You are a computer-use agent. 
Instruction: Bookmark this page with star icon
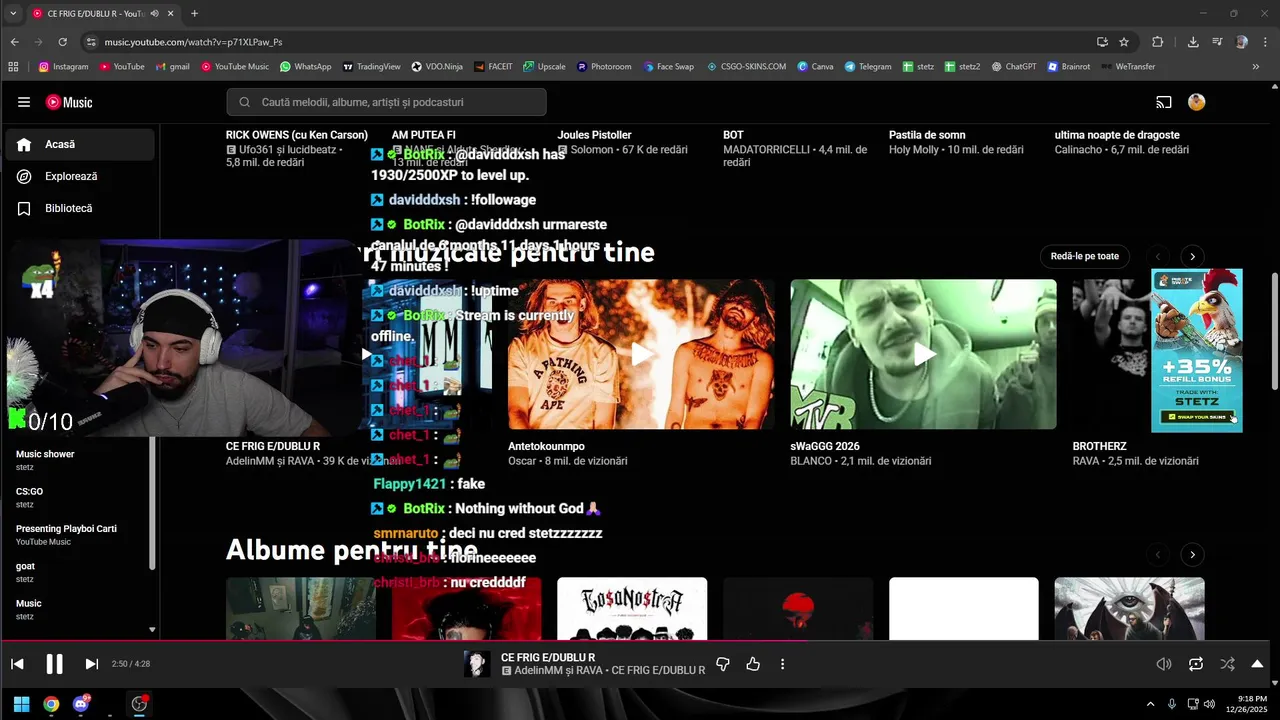pos(1124,42)
